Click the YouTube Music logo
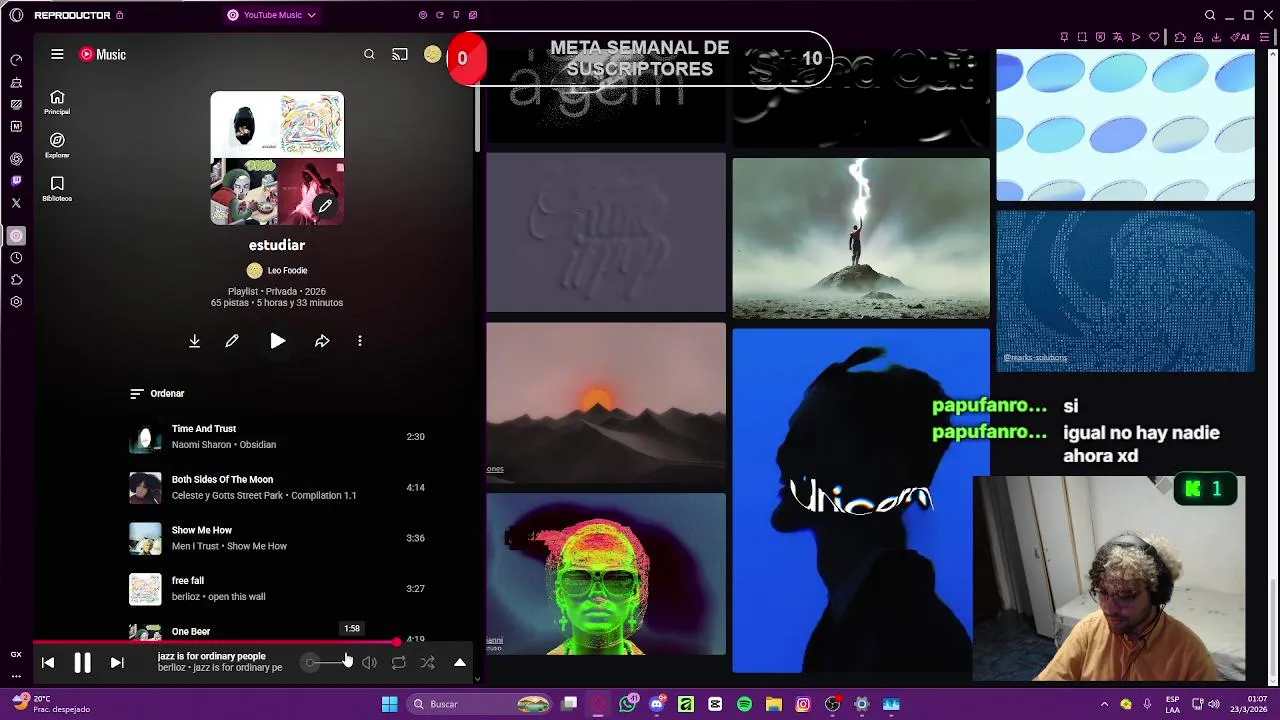Screen dimensions: 1280x720 (103, 54)
